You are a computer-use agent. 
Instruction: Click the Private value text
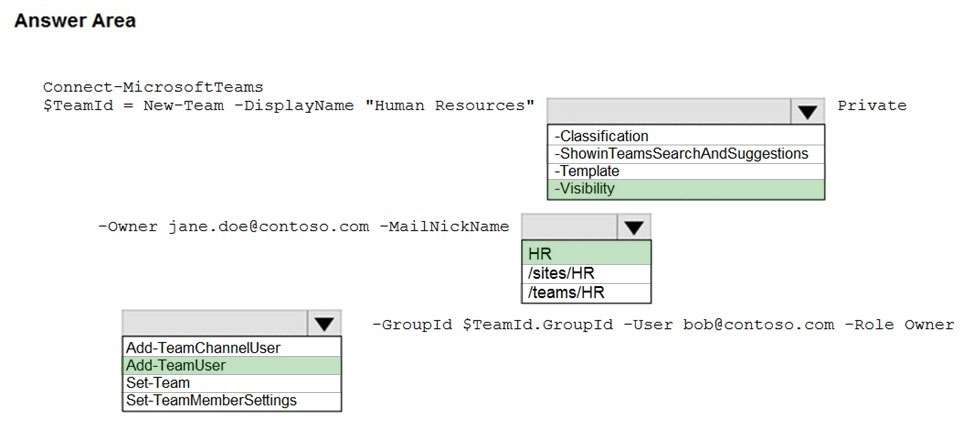coord(872,106)
